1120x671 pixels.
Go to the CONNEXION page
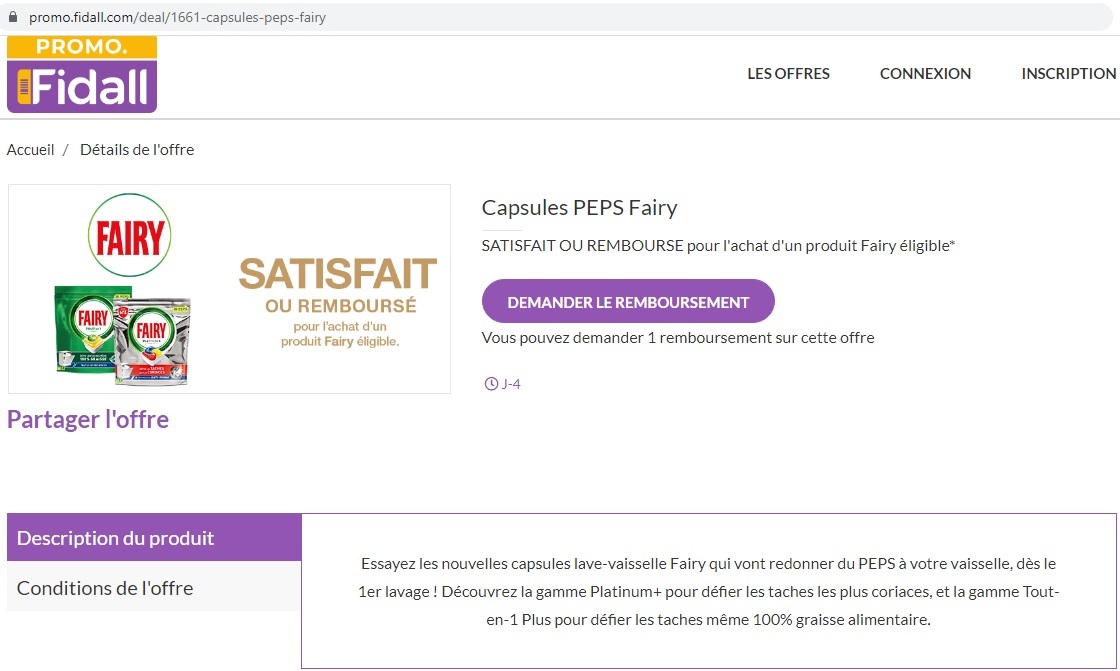(x=925, y=73)
